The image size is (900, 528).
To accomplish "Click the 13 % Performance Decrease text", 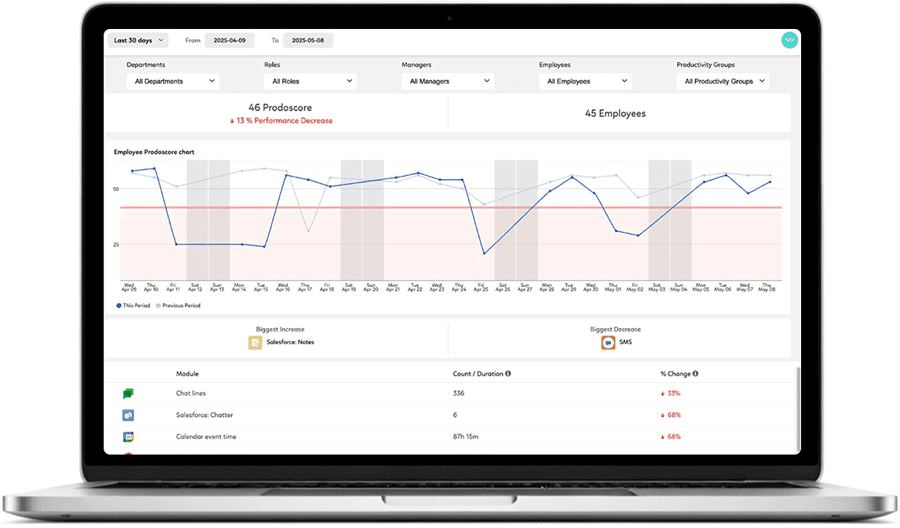I will point(281,121).
